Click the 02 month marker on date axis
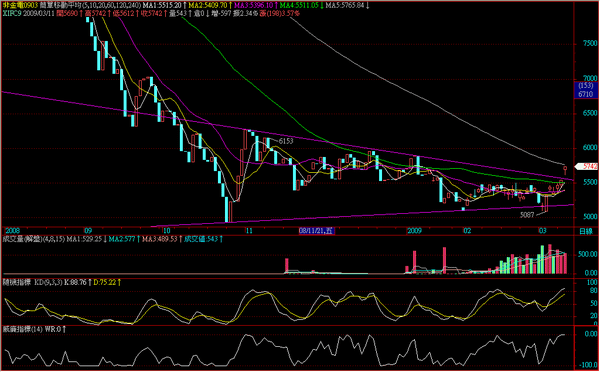 (x=466, y=231)
